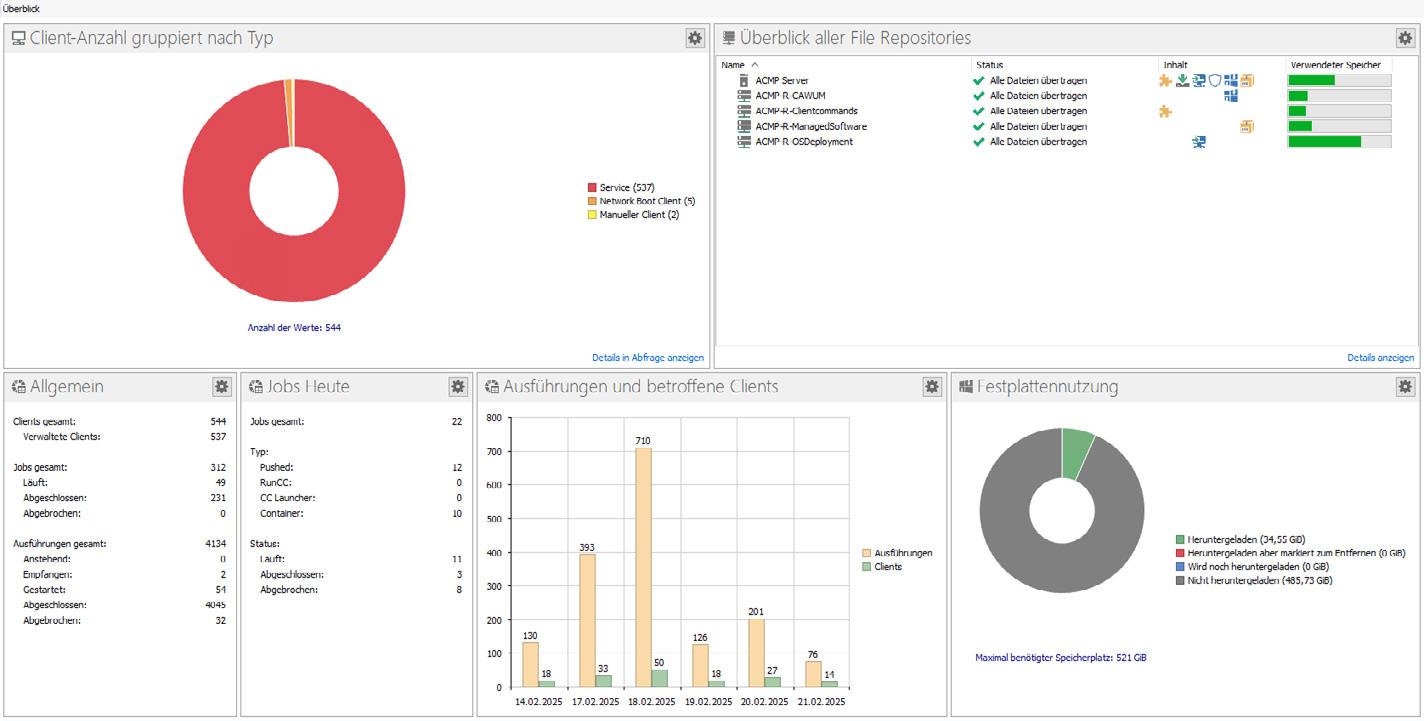The width and height of the screenshot is (1424, 721).
Task: Open settings gear of Client-Anzahl panel
Action: coord(694,38)
